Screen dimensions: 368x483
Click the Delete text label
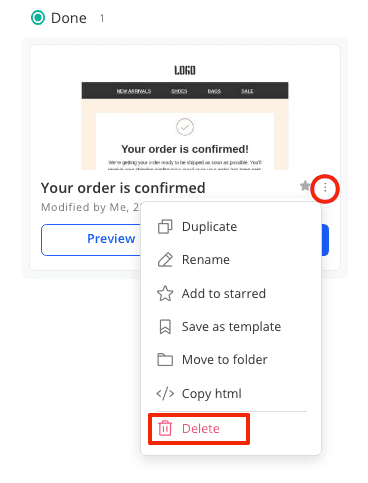[x=201, y=428]
